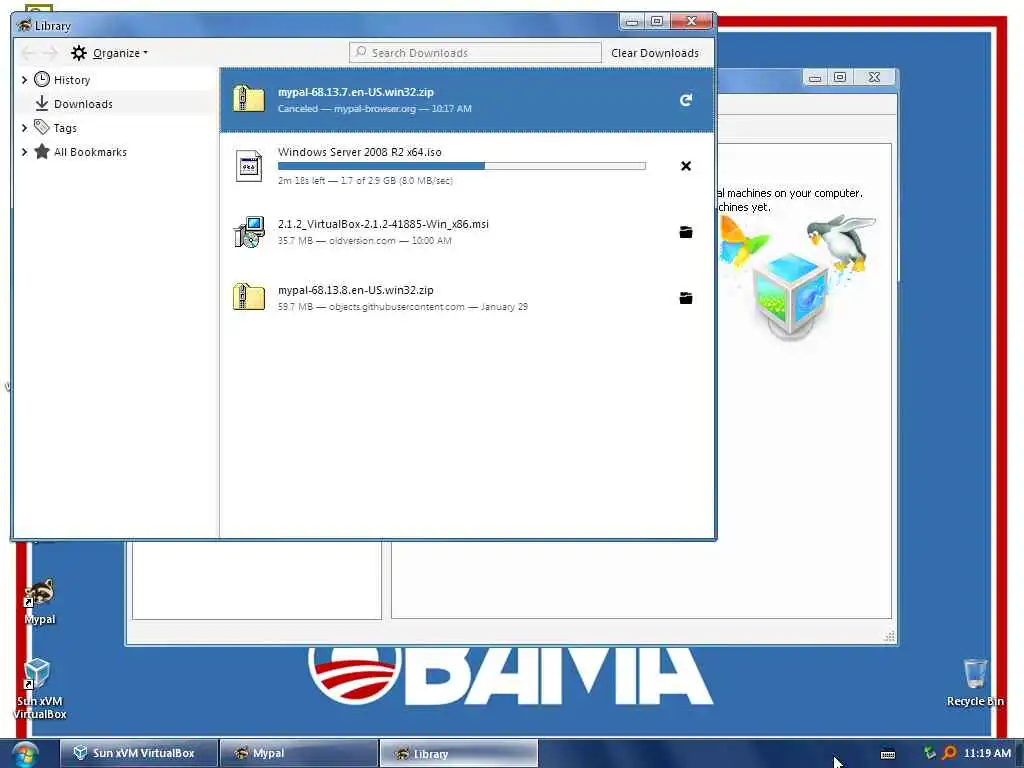Click the keyboard tray icon
Viewport: 1024px width, 768px height.
pos(888,754)
